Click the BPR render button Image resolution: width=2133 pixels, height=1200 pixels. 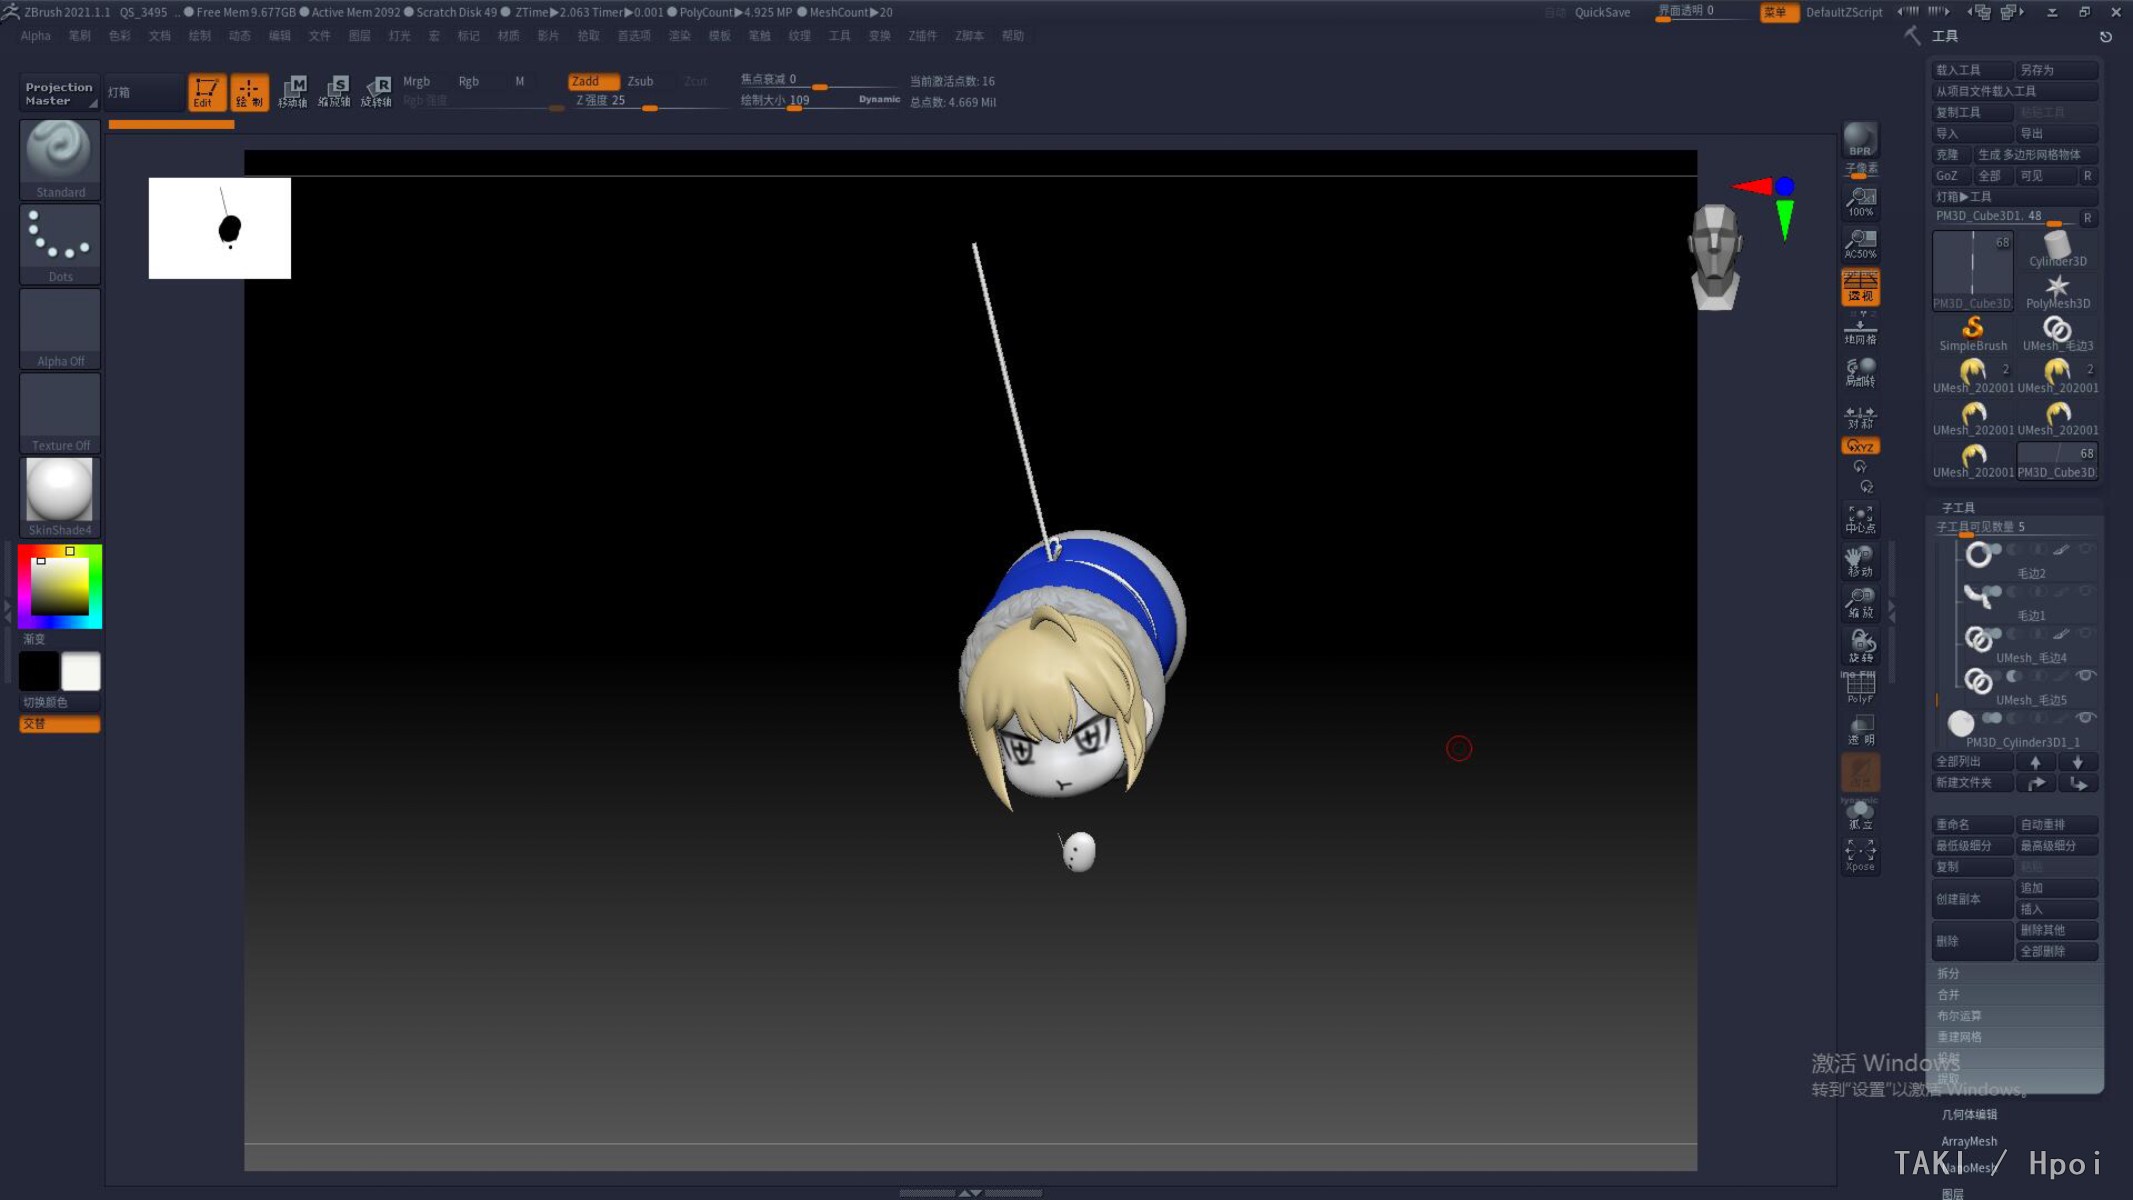[1860, 140]
